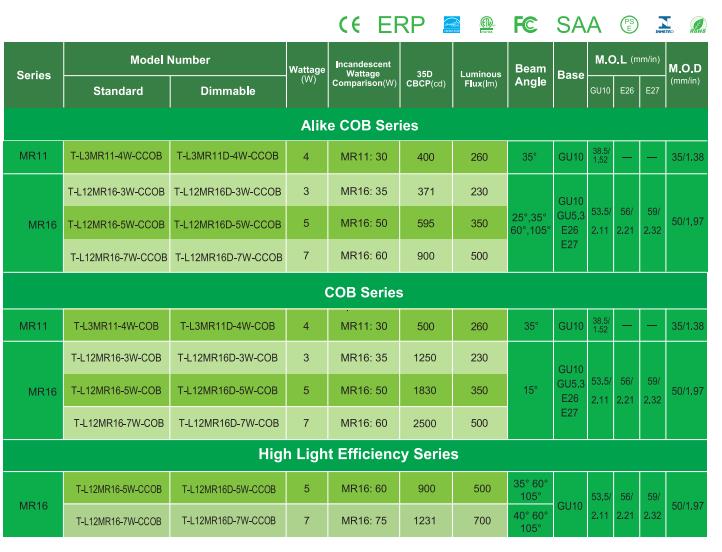Click the 35D CBCP column header

[424, 75]
